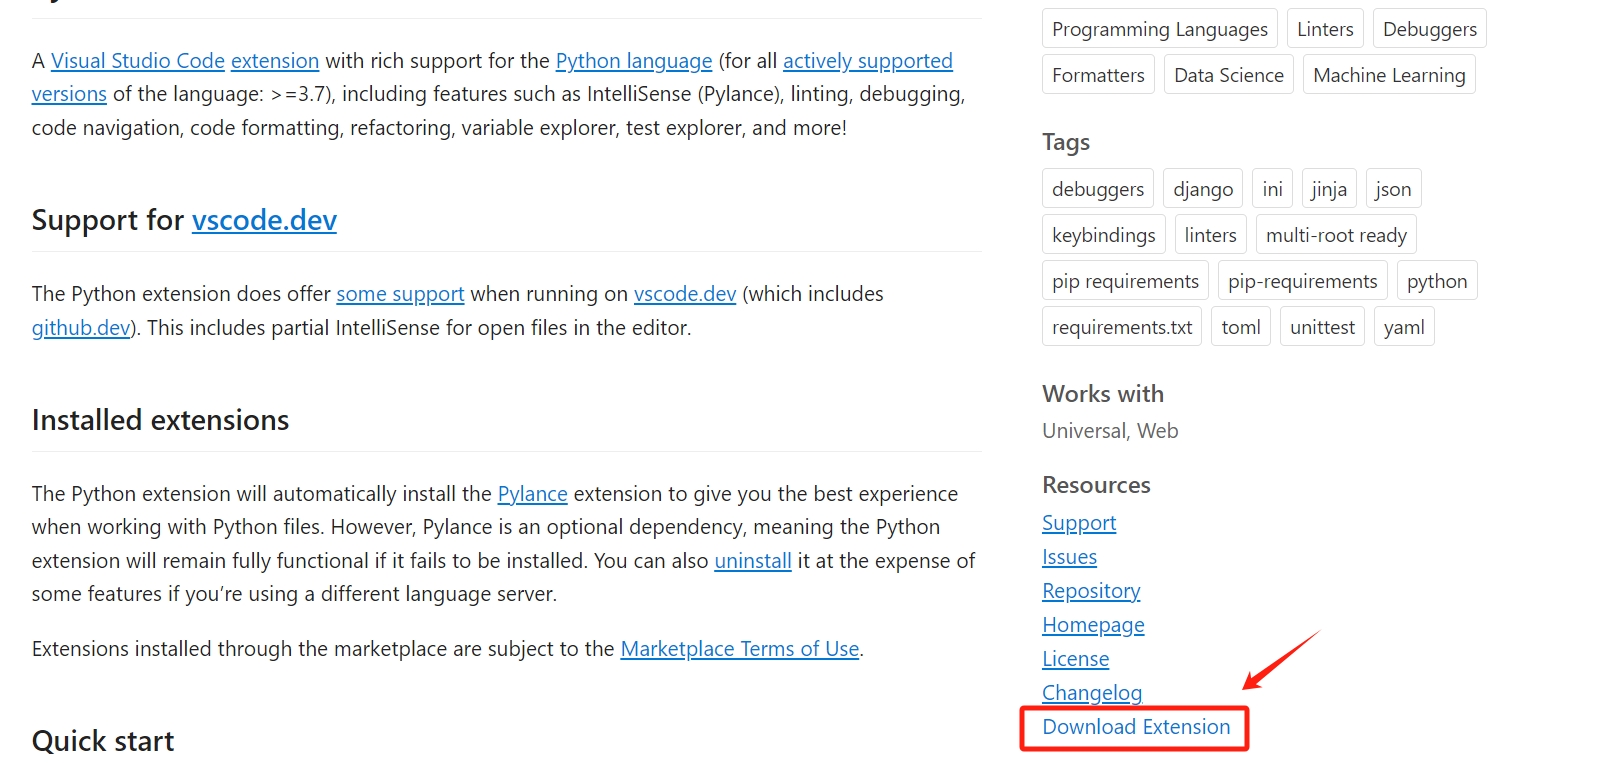Open the Changelog resource link

1092,693
